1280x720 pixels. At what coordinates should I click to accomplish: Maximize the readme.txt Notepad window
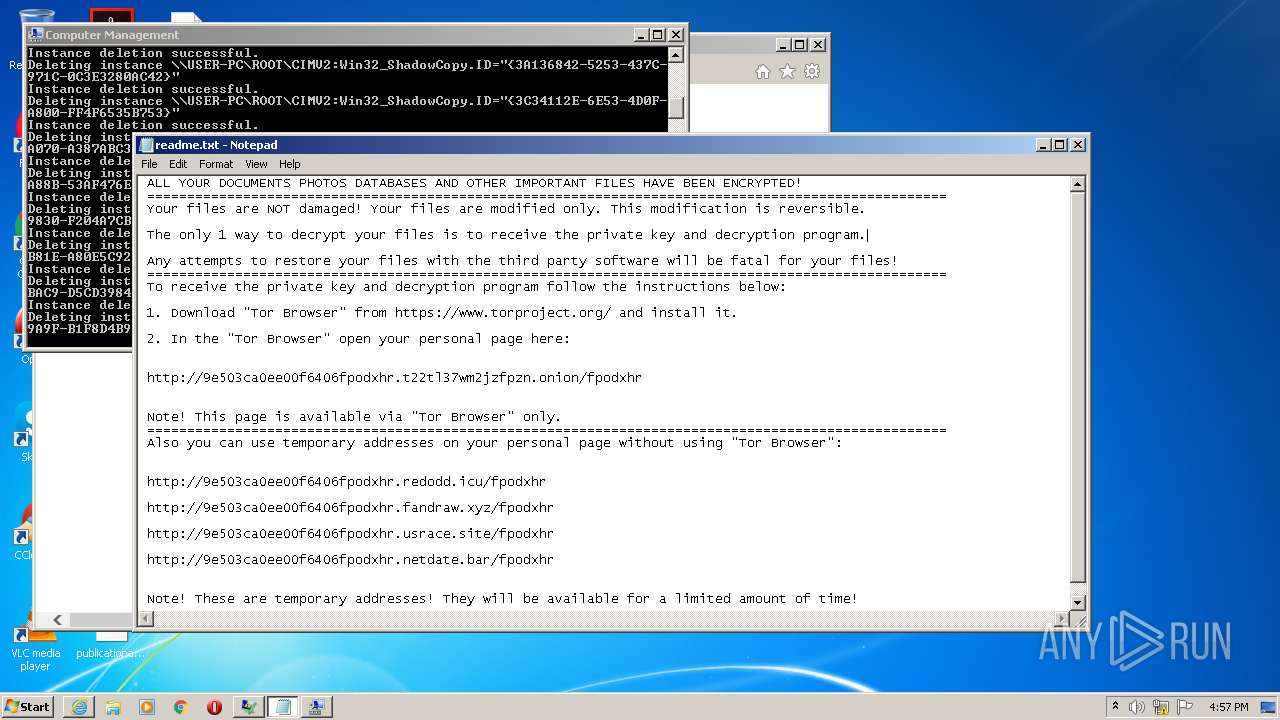point(1060,145)
